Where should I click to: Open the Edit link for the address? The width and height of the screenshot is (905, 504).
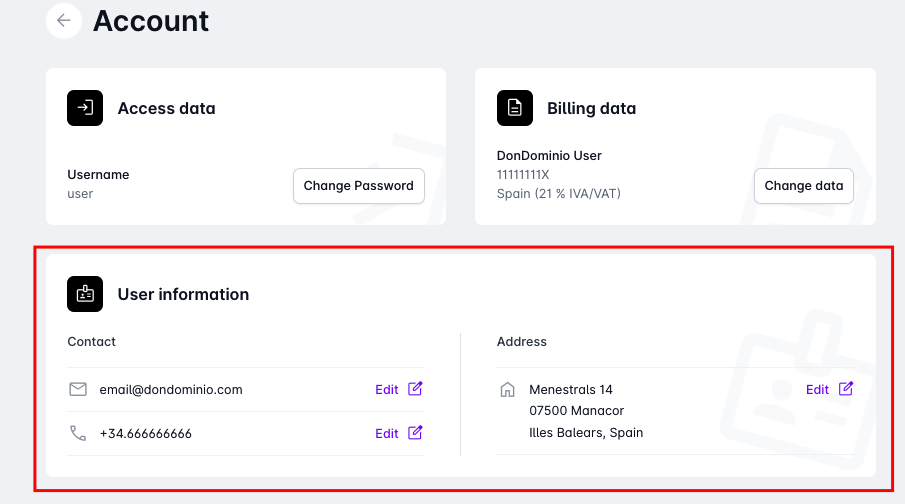pyautogui.click(x=817, y=390)
